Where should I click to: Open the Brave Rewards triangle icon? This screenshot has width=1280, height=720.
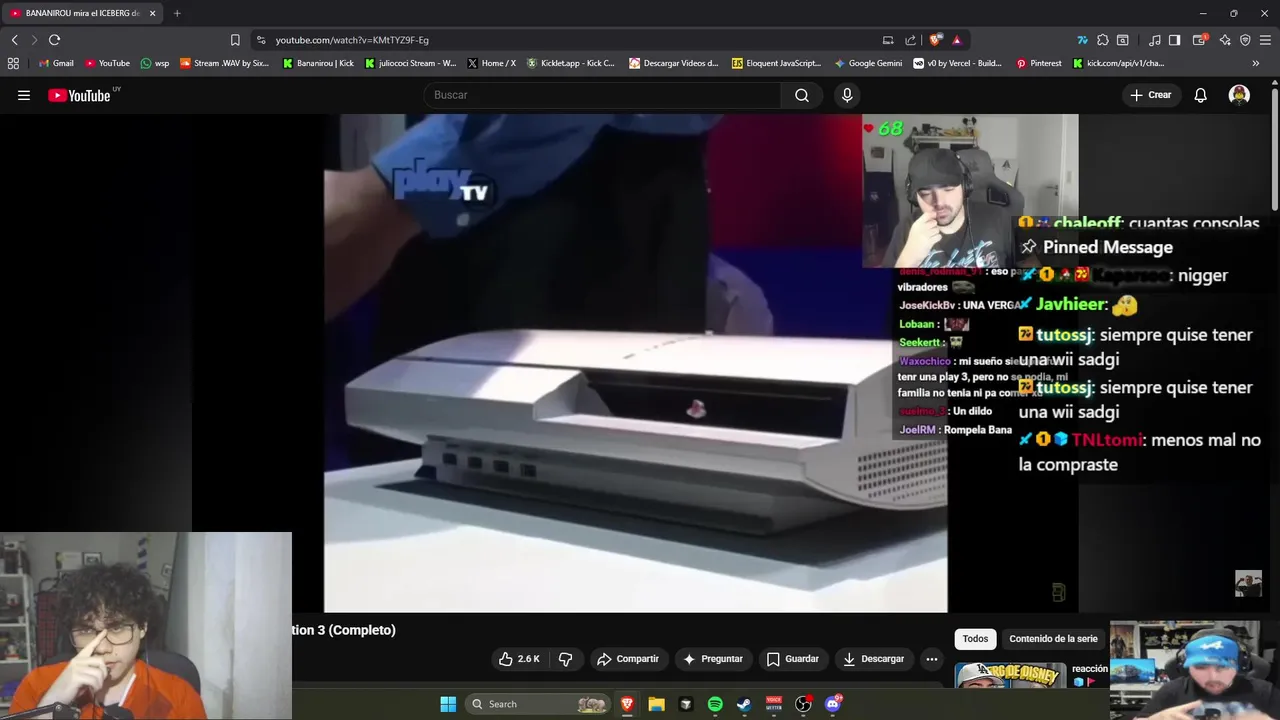click(x=957, y=40)
